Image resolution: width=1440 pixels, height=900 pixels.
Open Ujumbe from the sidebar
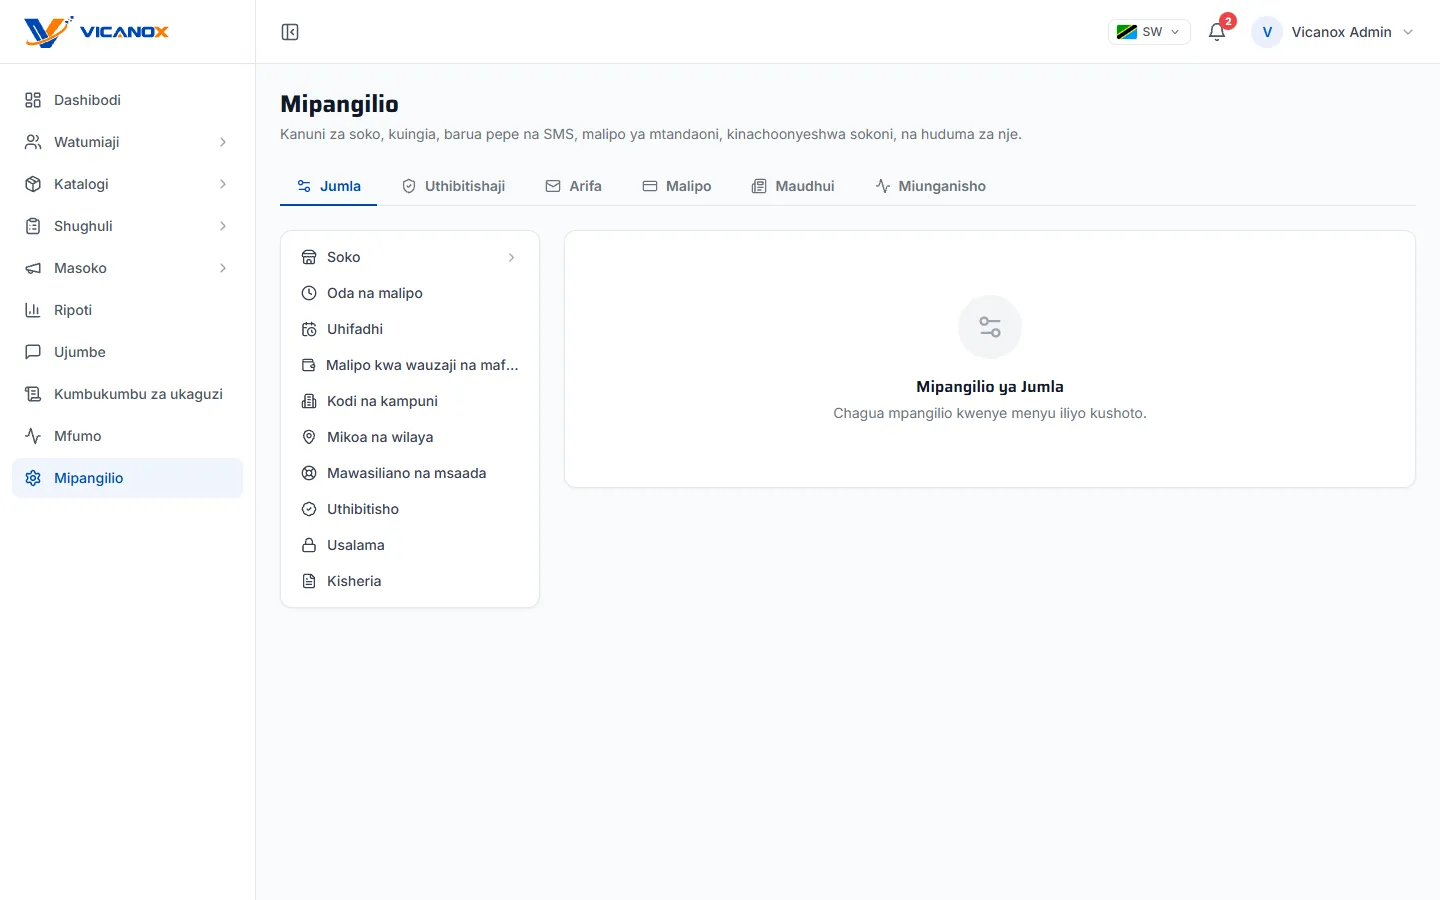[127, 352]
